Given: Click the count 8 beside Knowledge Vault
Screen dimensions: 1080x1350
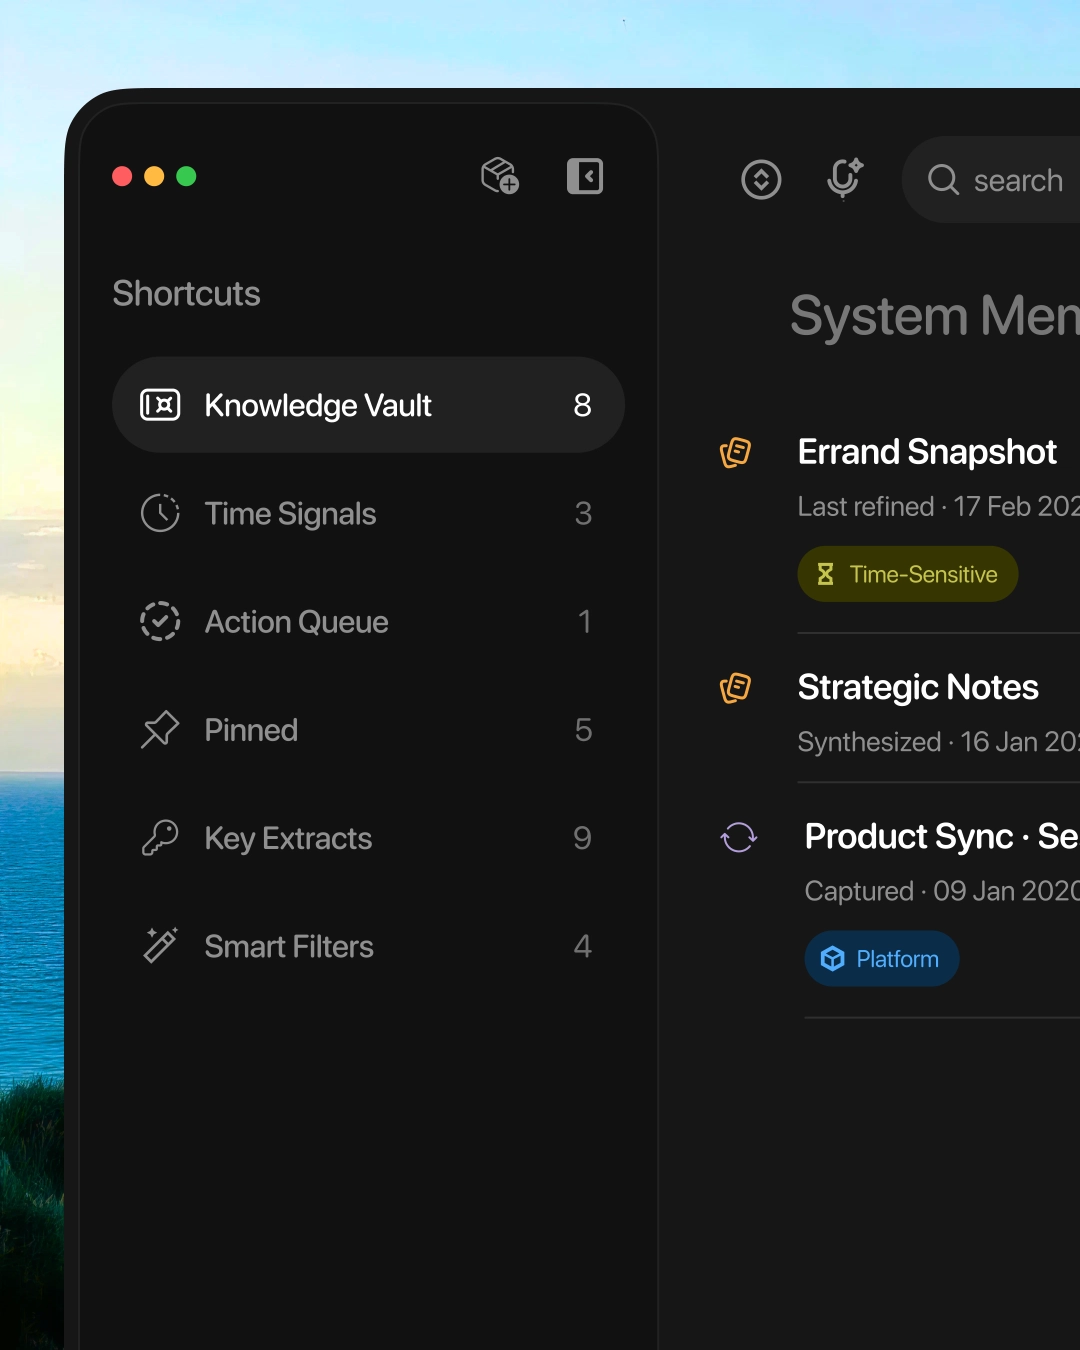Looking at the screenshot, I should [x=583, y=405].
